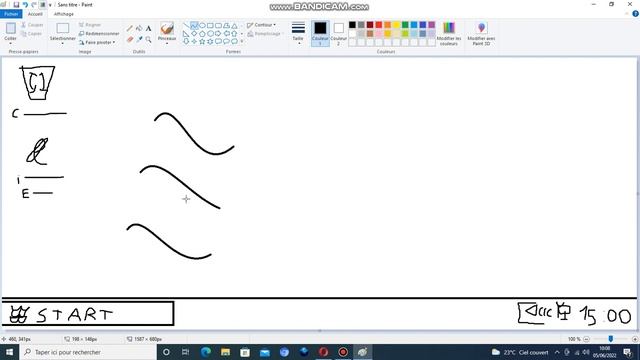Select the Eraser tool

[x=130, y=39]
